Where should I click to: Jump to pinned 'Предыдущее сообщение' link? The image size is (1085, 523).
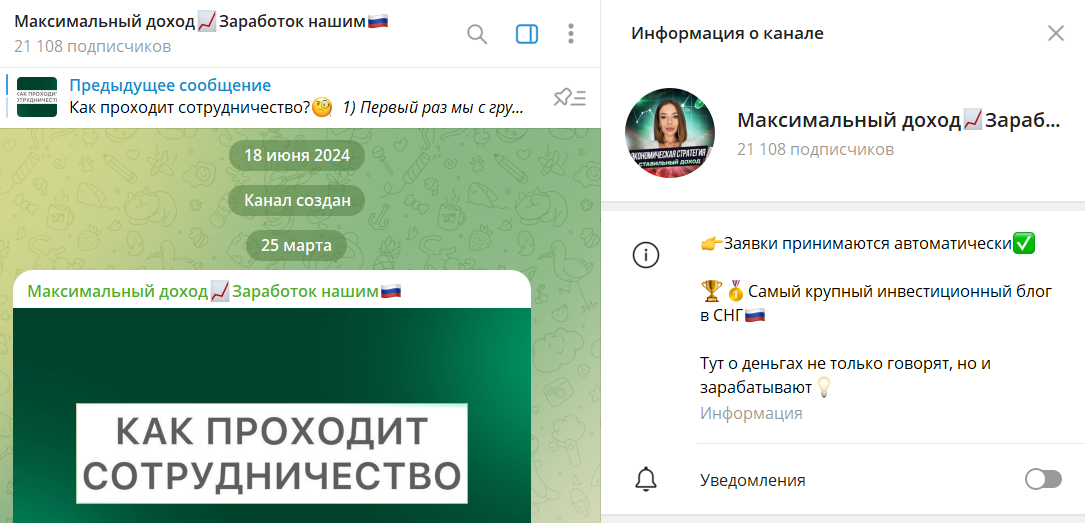click(x=170, y=86)
